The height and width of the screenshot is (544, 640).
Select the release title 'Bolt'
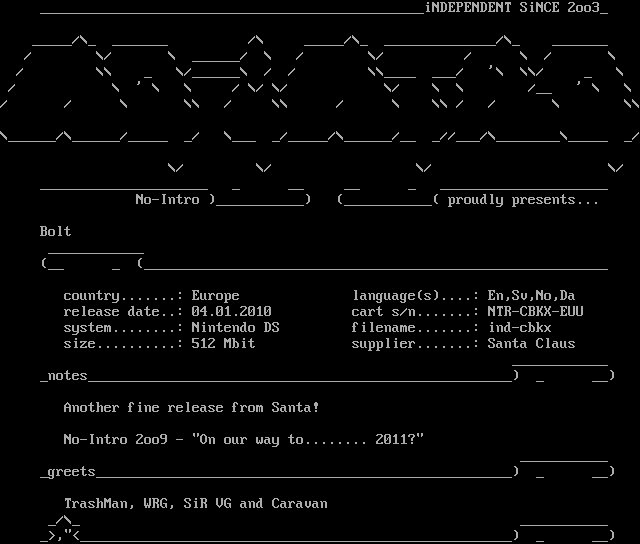click(x=56, y=231)
